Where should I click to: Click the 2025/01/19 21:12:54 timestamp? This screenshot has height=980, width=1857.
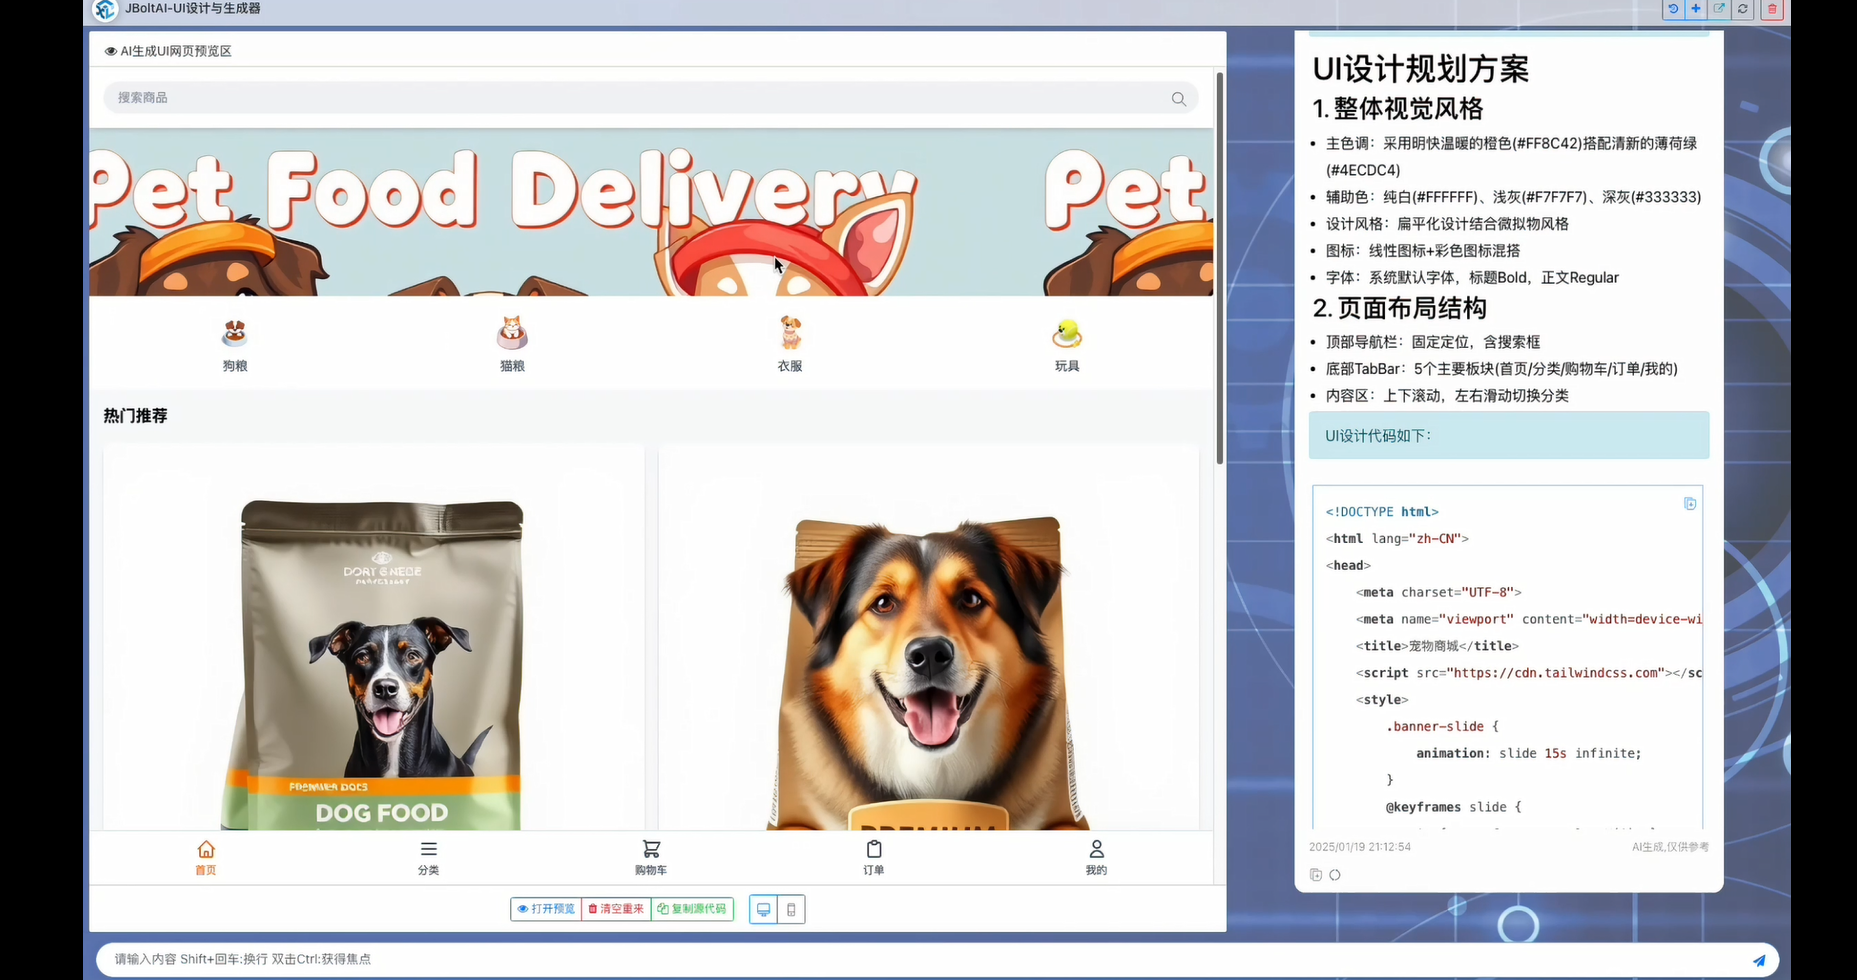[x=1360, y=847]
